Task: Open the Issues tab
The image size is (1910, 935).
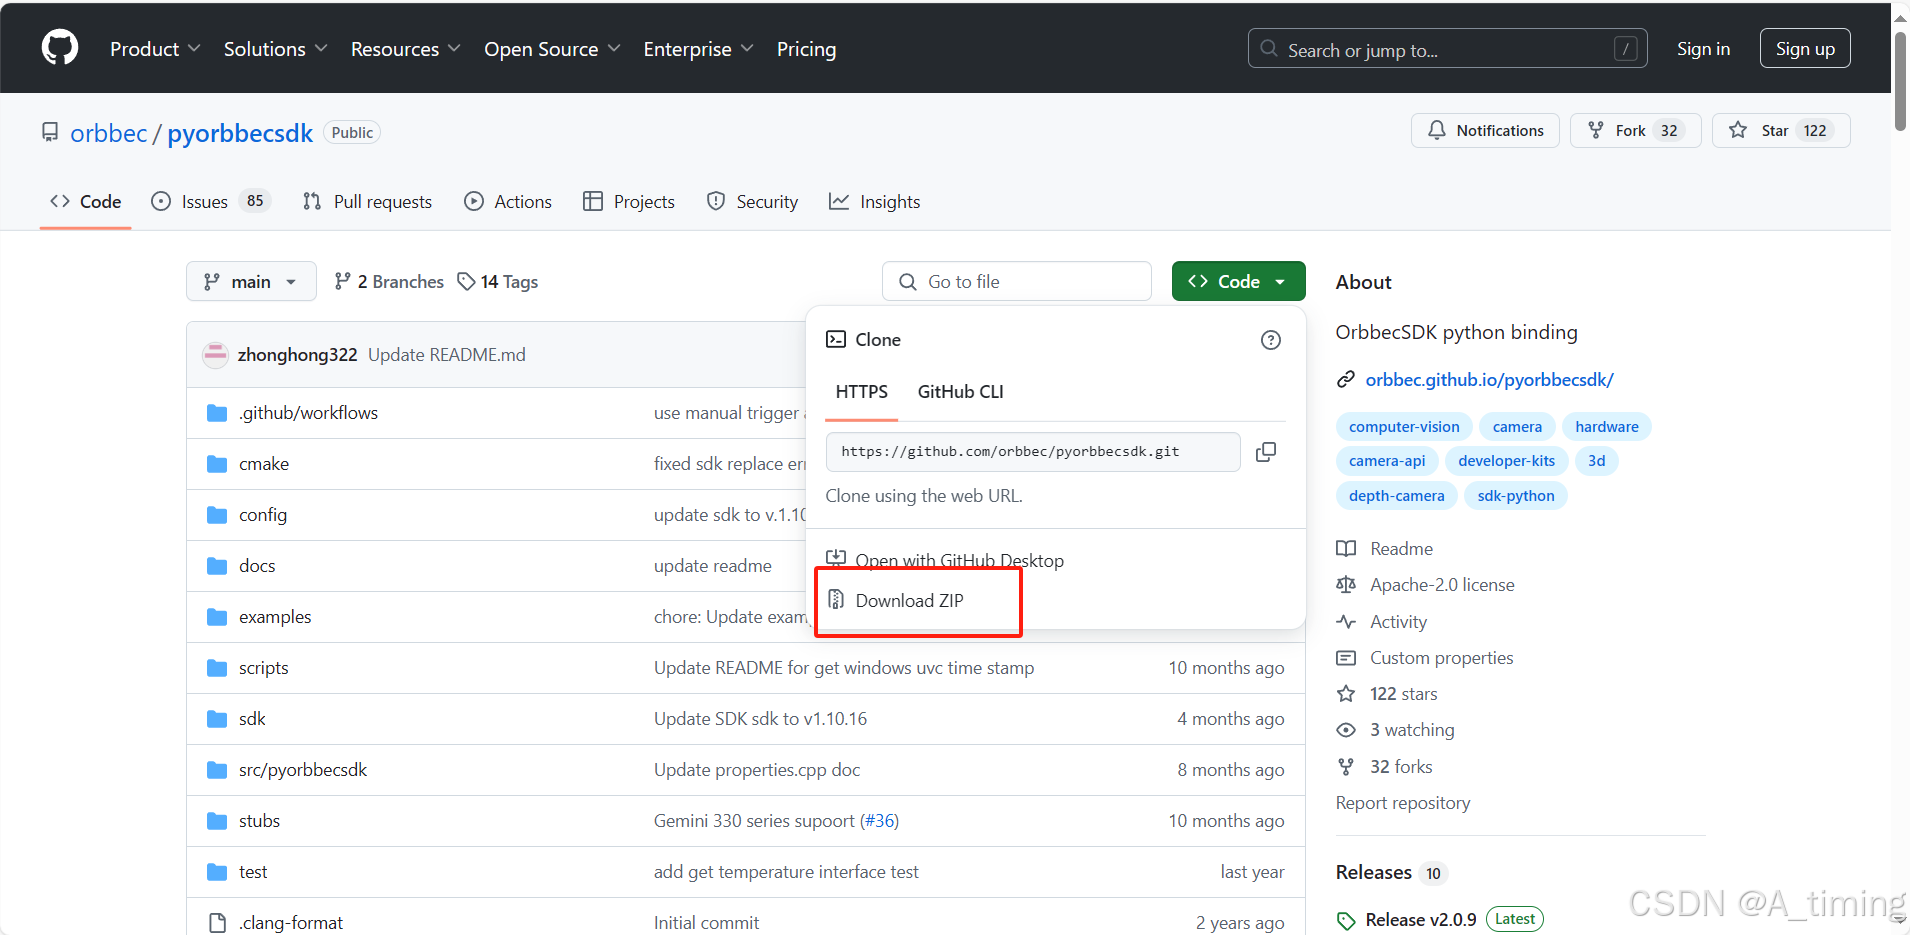Action: coord(211,202)
